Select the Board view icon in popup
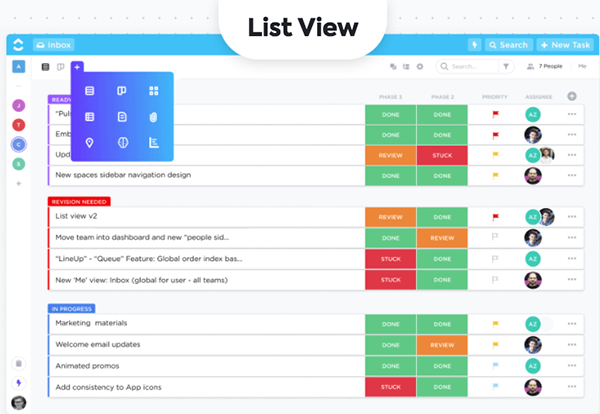Screen dimensions: 600x414 (x=122, y=91)
